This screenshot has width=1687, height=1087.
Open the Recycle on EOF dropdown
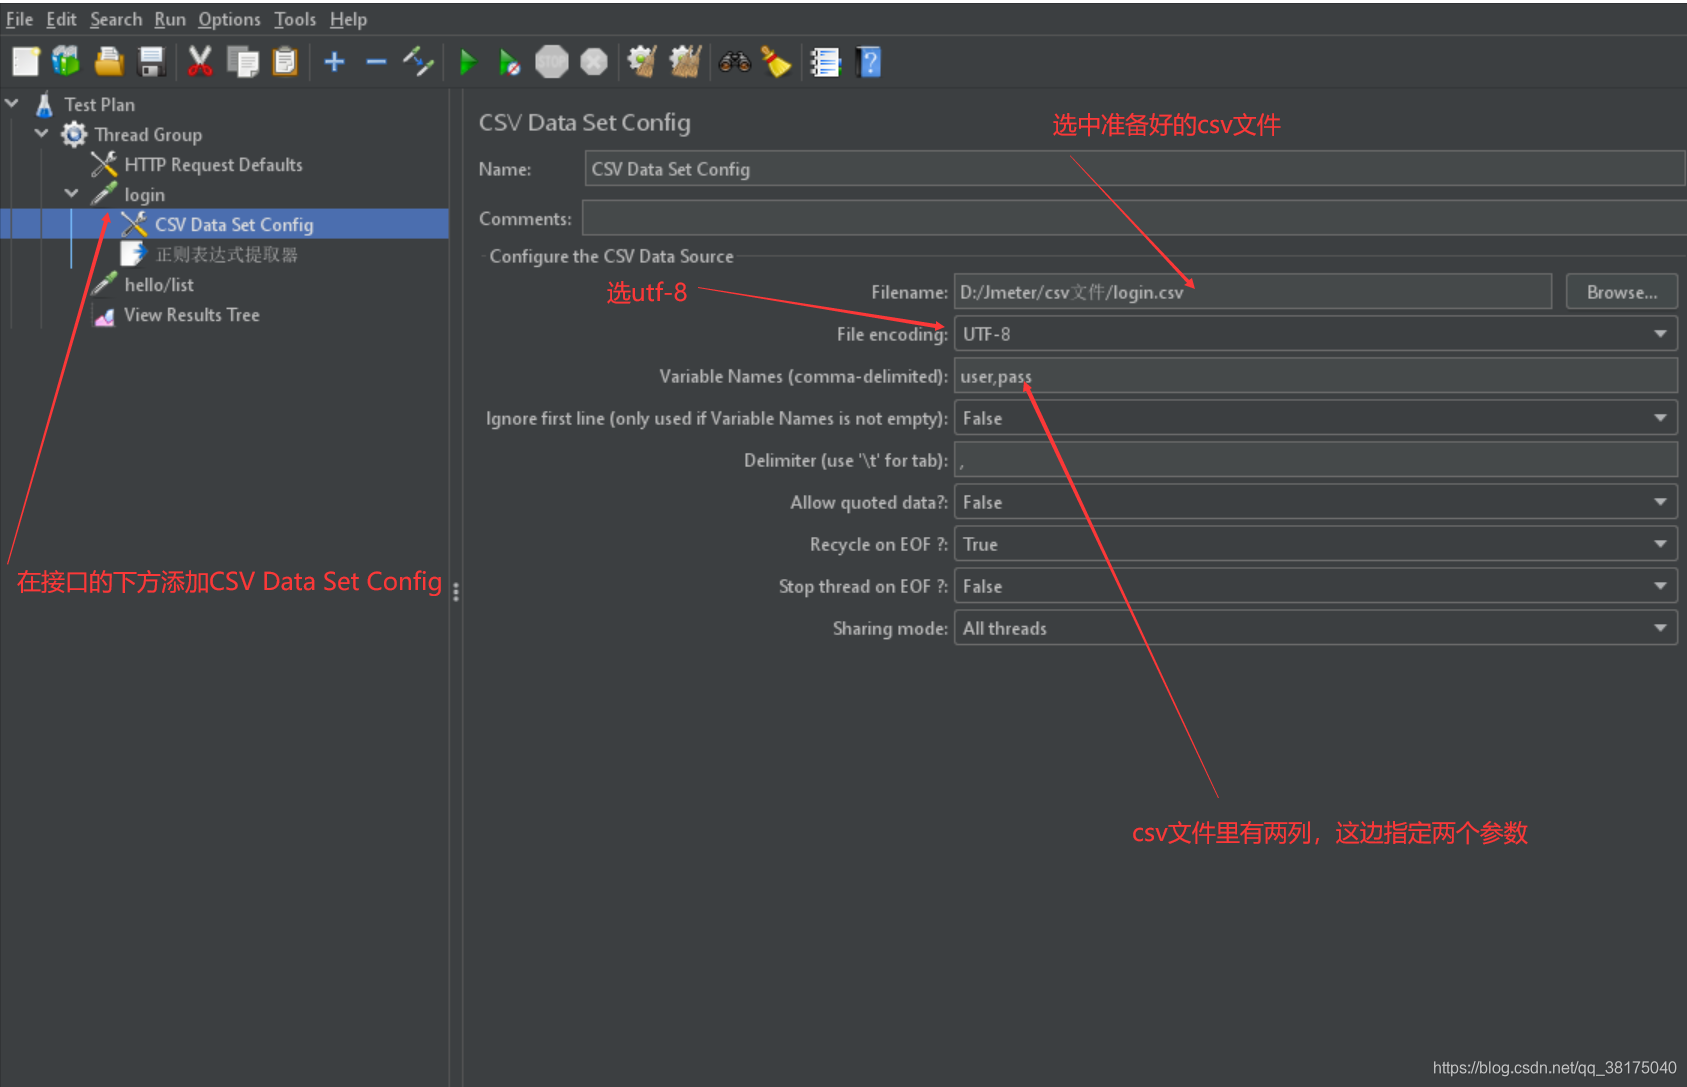(x=1315, y=544)
